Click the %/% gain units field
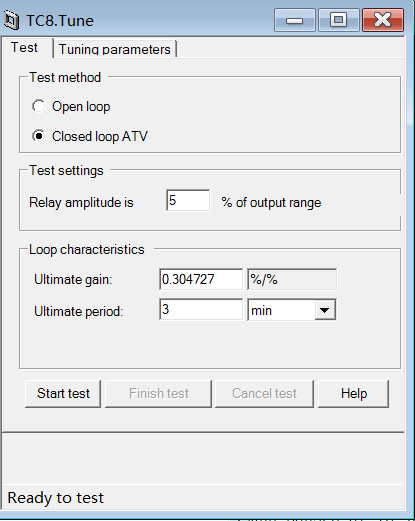Image resolution: width=415 pixels, height=521 pixels. coord(292,279)
